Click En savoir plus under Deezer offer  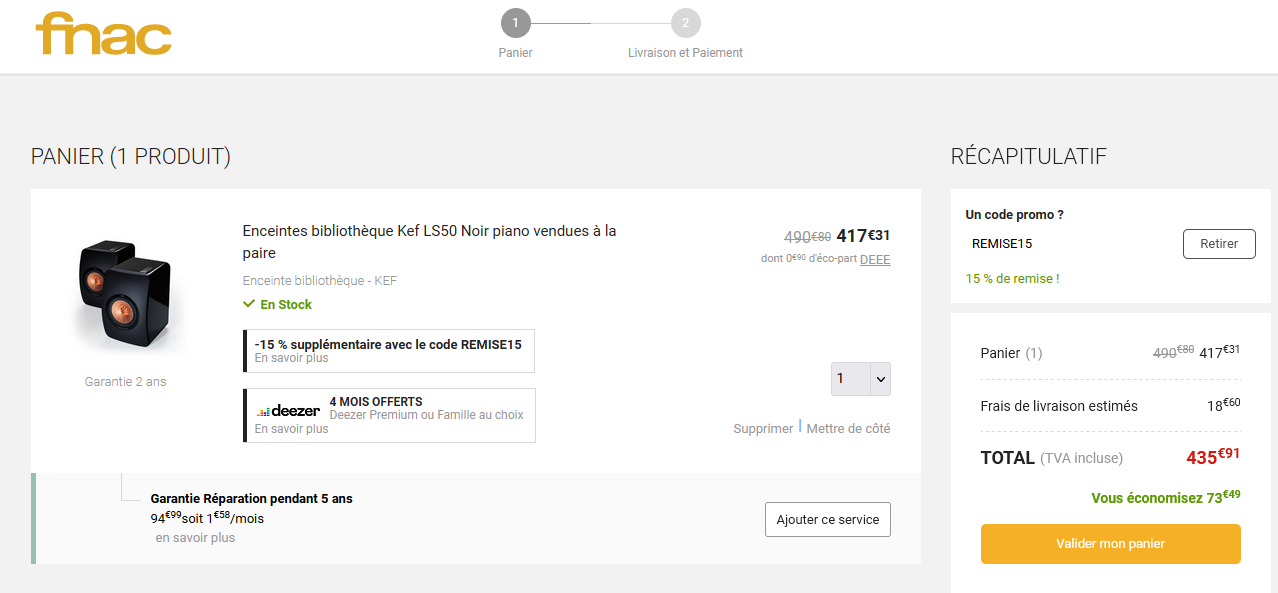[x=291, y=429]
